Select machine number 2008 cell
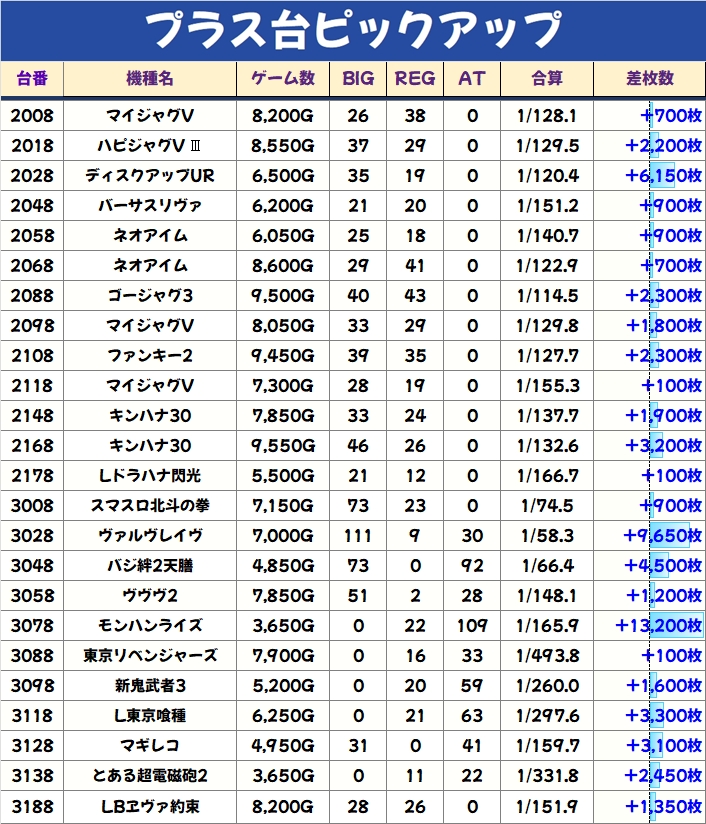 click(x=32, y=116)
